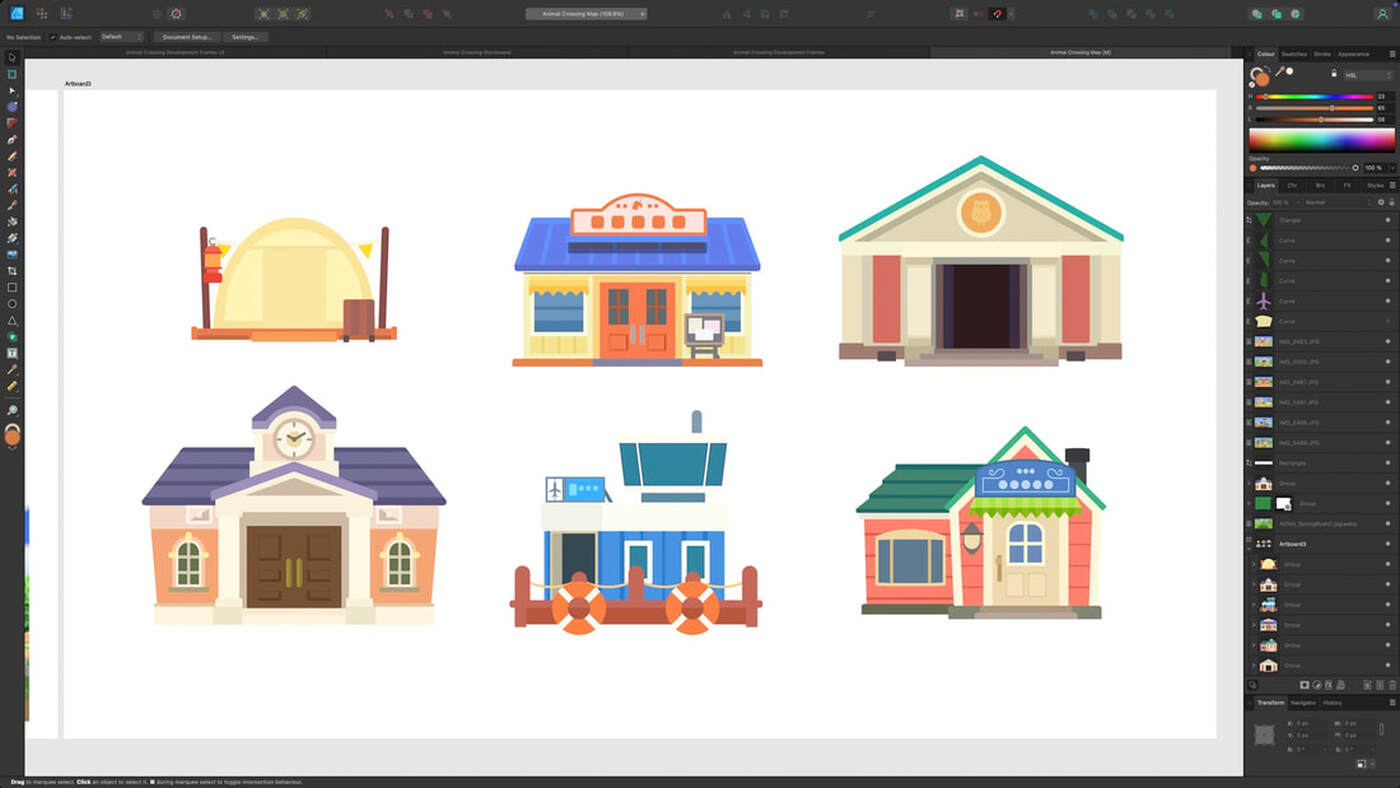Click the Delete Layer trash icon
This screenshot has height=788, width=1400.
point(1392,685)
